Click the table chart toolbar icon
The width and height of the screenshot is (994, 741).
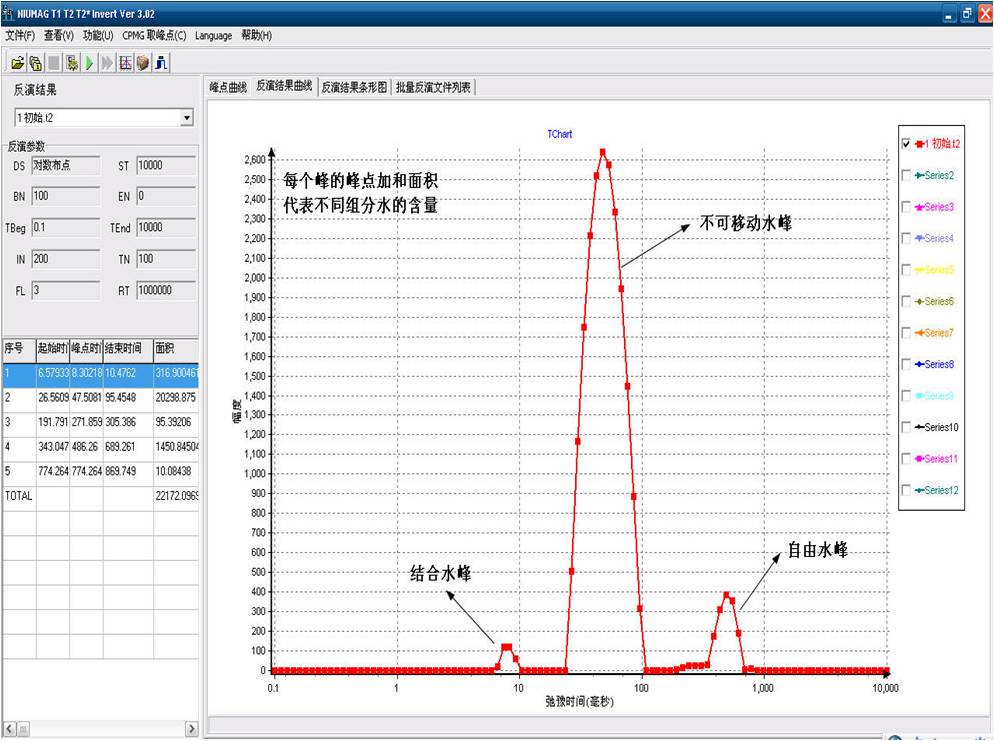[125, 63]
